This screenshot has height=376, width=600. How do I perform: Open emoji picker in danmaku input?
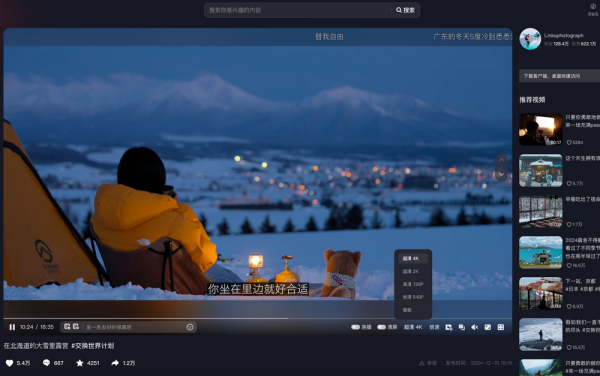[190, 327]
